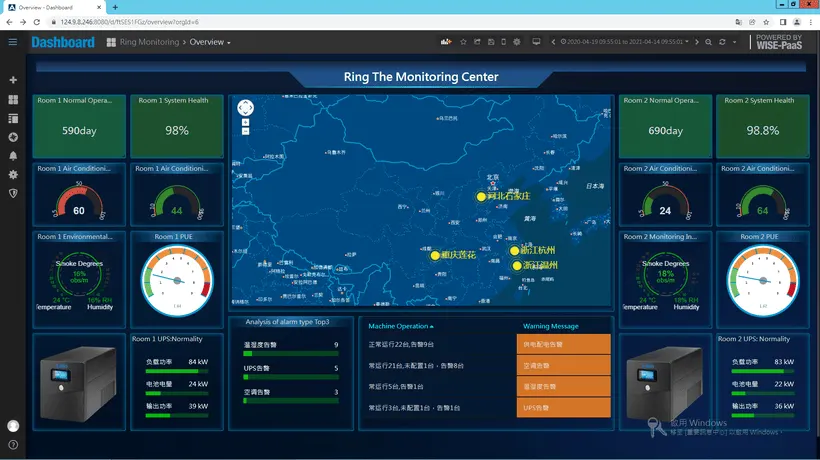Zoom out the time range
The height and width of the screenshot is (460, 820).
[708, 42]
